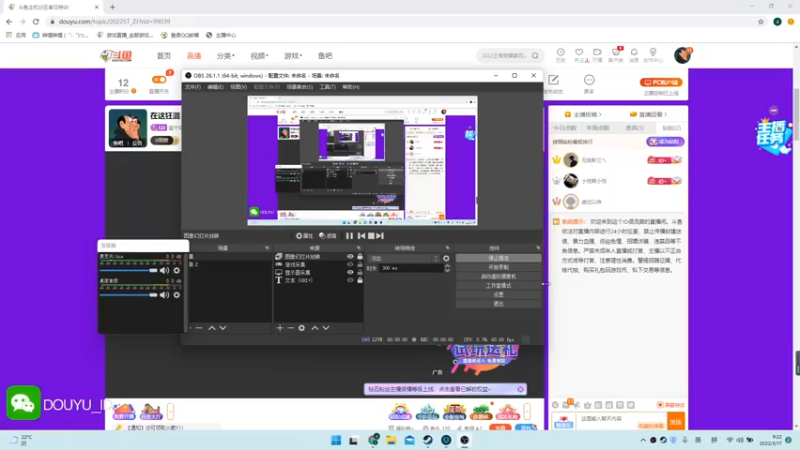Open the 文件(F) menu in OBS
This screenshot has width=800, height=450.
[192, 87]
